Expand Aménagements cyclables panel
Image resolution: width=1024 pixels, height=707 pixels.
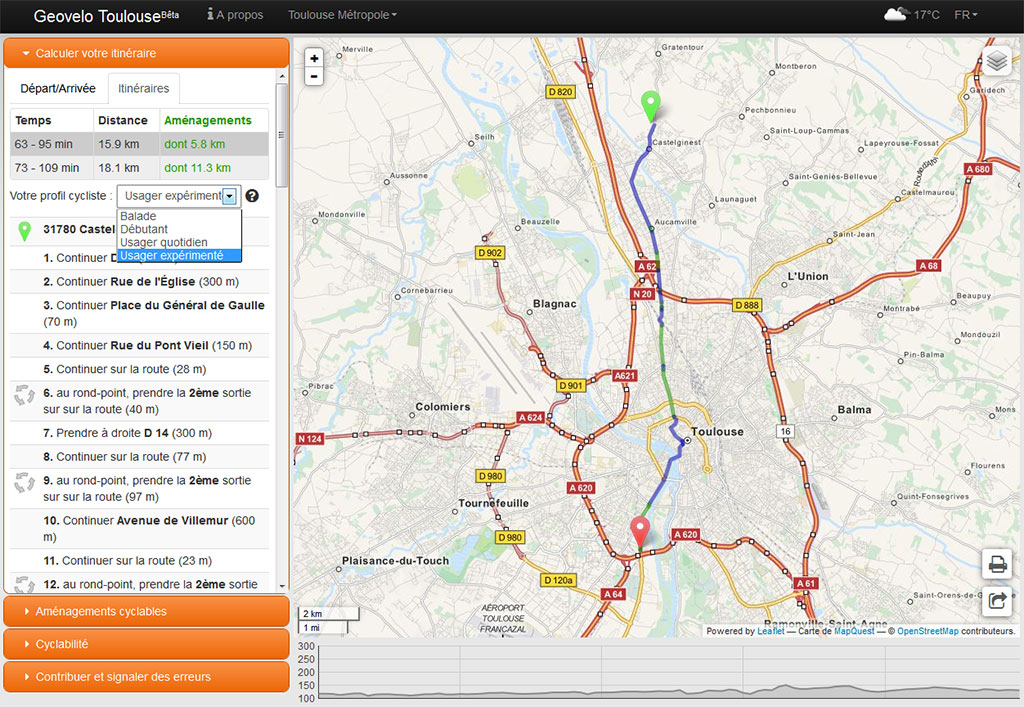pos(146,611)
